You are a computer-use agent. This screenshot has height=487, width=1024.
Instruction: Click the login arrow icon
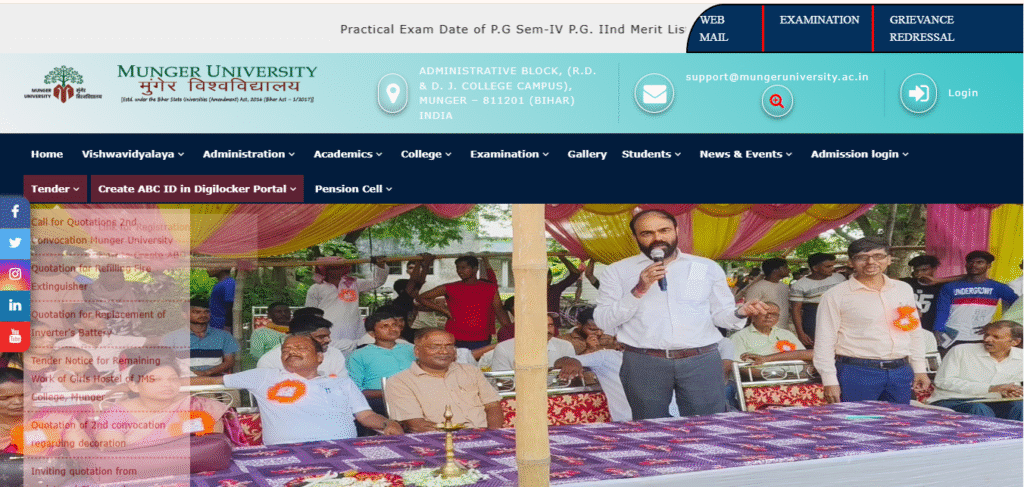tap(918, 93)
